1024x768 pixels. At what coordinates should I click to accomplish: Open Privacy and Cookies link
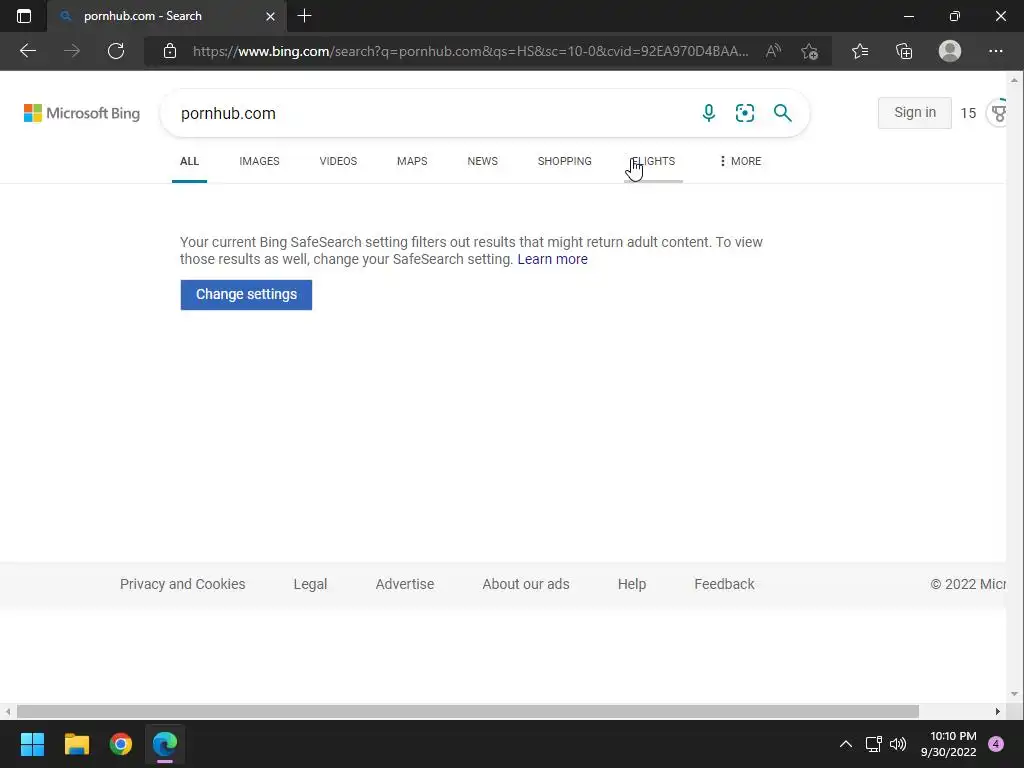(x=182, y=584)
